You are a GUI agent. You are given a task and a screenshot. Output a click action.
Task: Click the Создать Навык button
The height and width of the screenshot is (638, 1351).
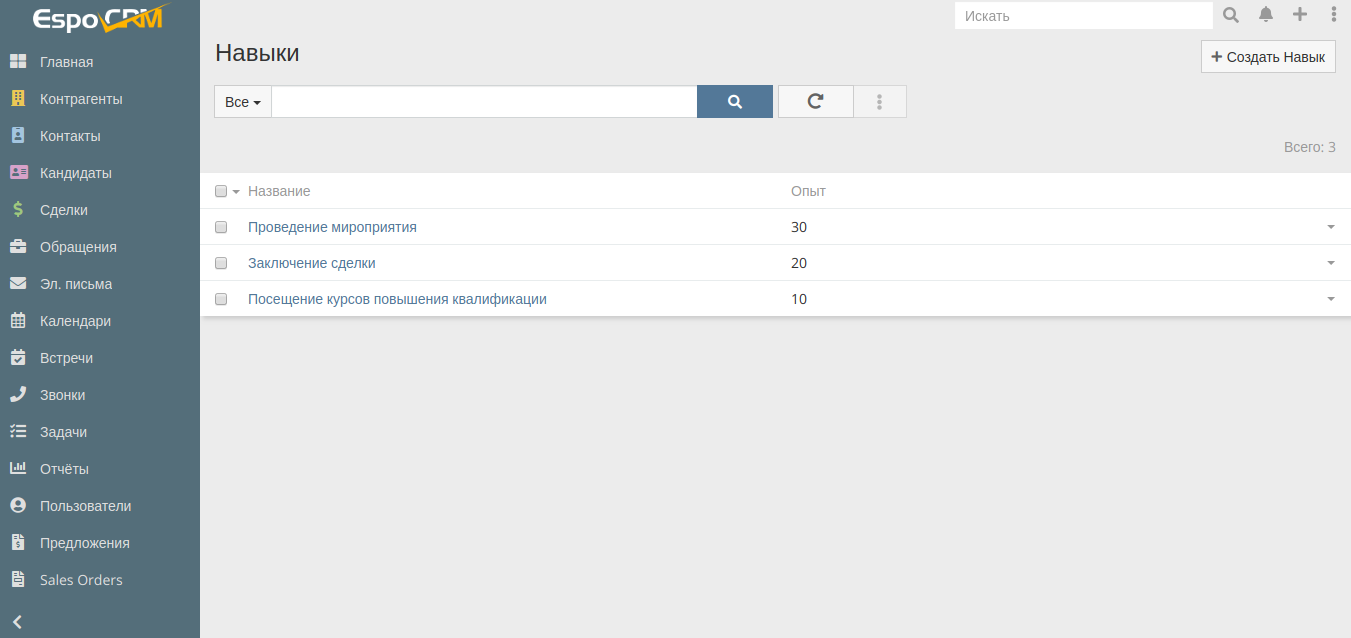pyautogui.click(x=1267, y=57)
